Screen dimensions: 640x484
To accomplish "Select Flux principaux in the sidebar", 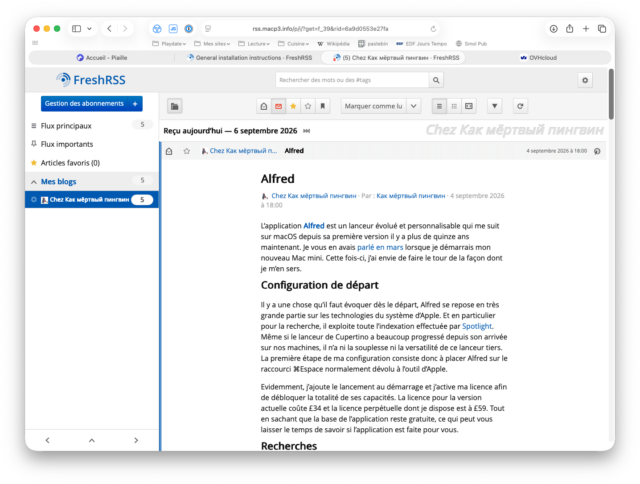I will click(66, 126).
